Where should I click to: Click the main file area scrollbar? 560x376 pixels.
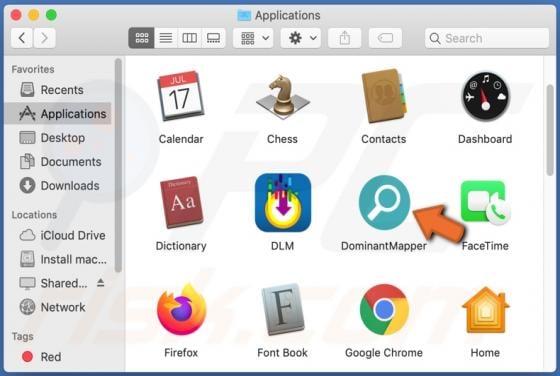coord(550,130)
